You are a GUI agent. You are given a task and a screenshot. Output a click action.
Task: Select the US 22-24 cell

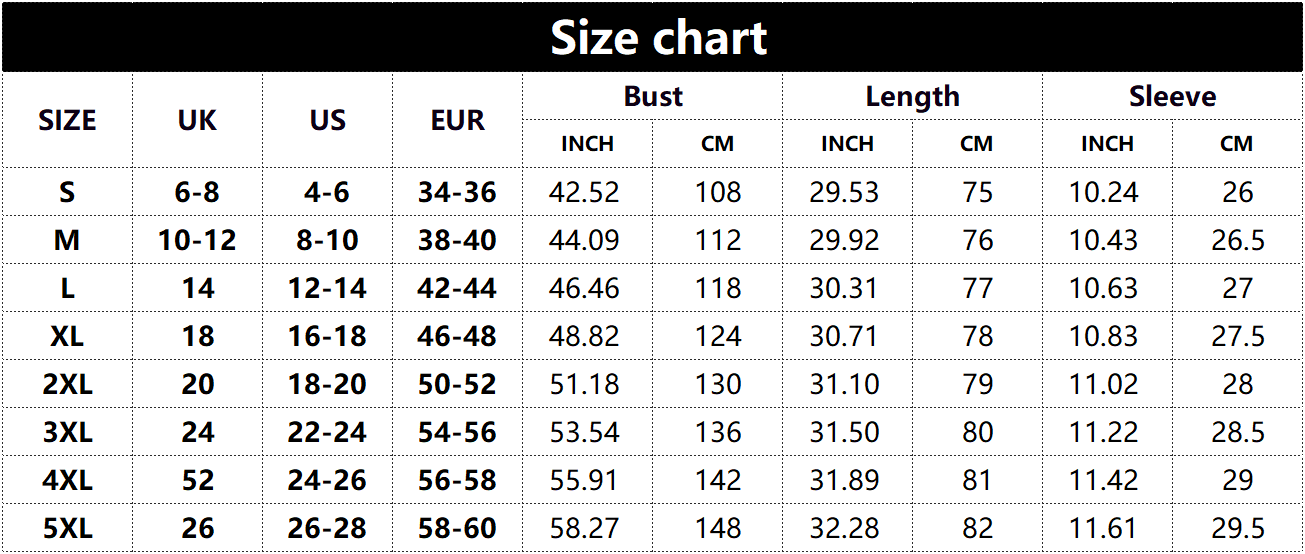click(x=327, y=432)
